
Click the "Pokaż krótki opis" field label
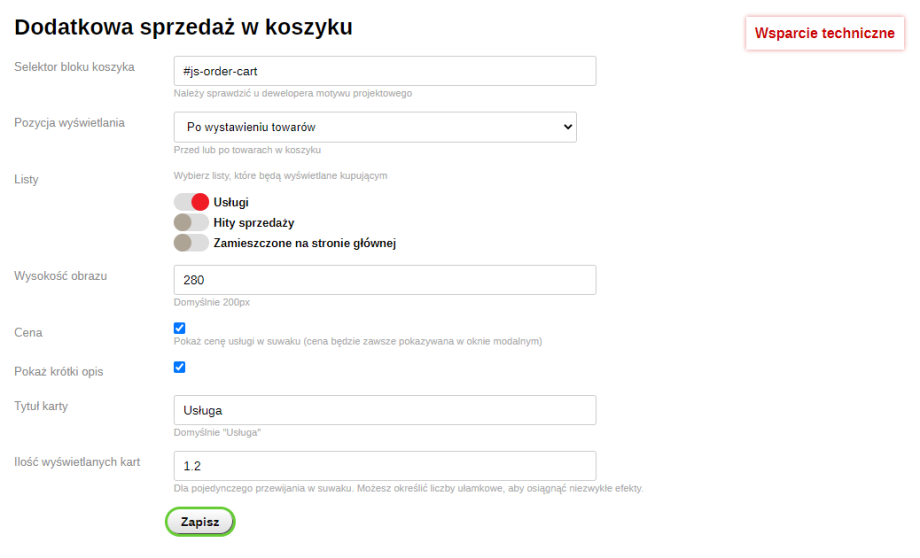click(x=59, y=371)
